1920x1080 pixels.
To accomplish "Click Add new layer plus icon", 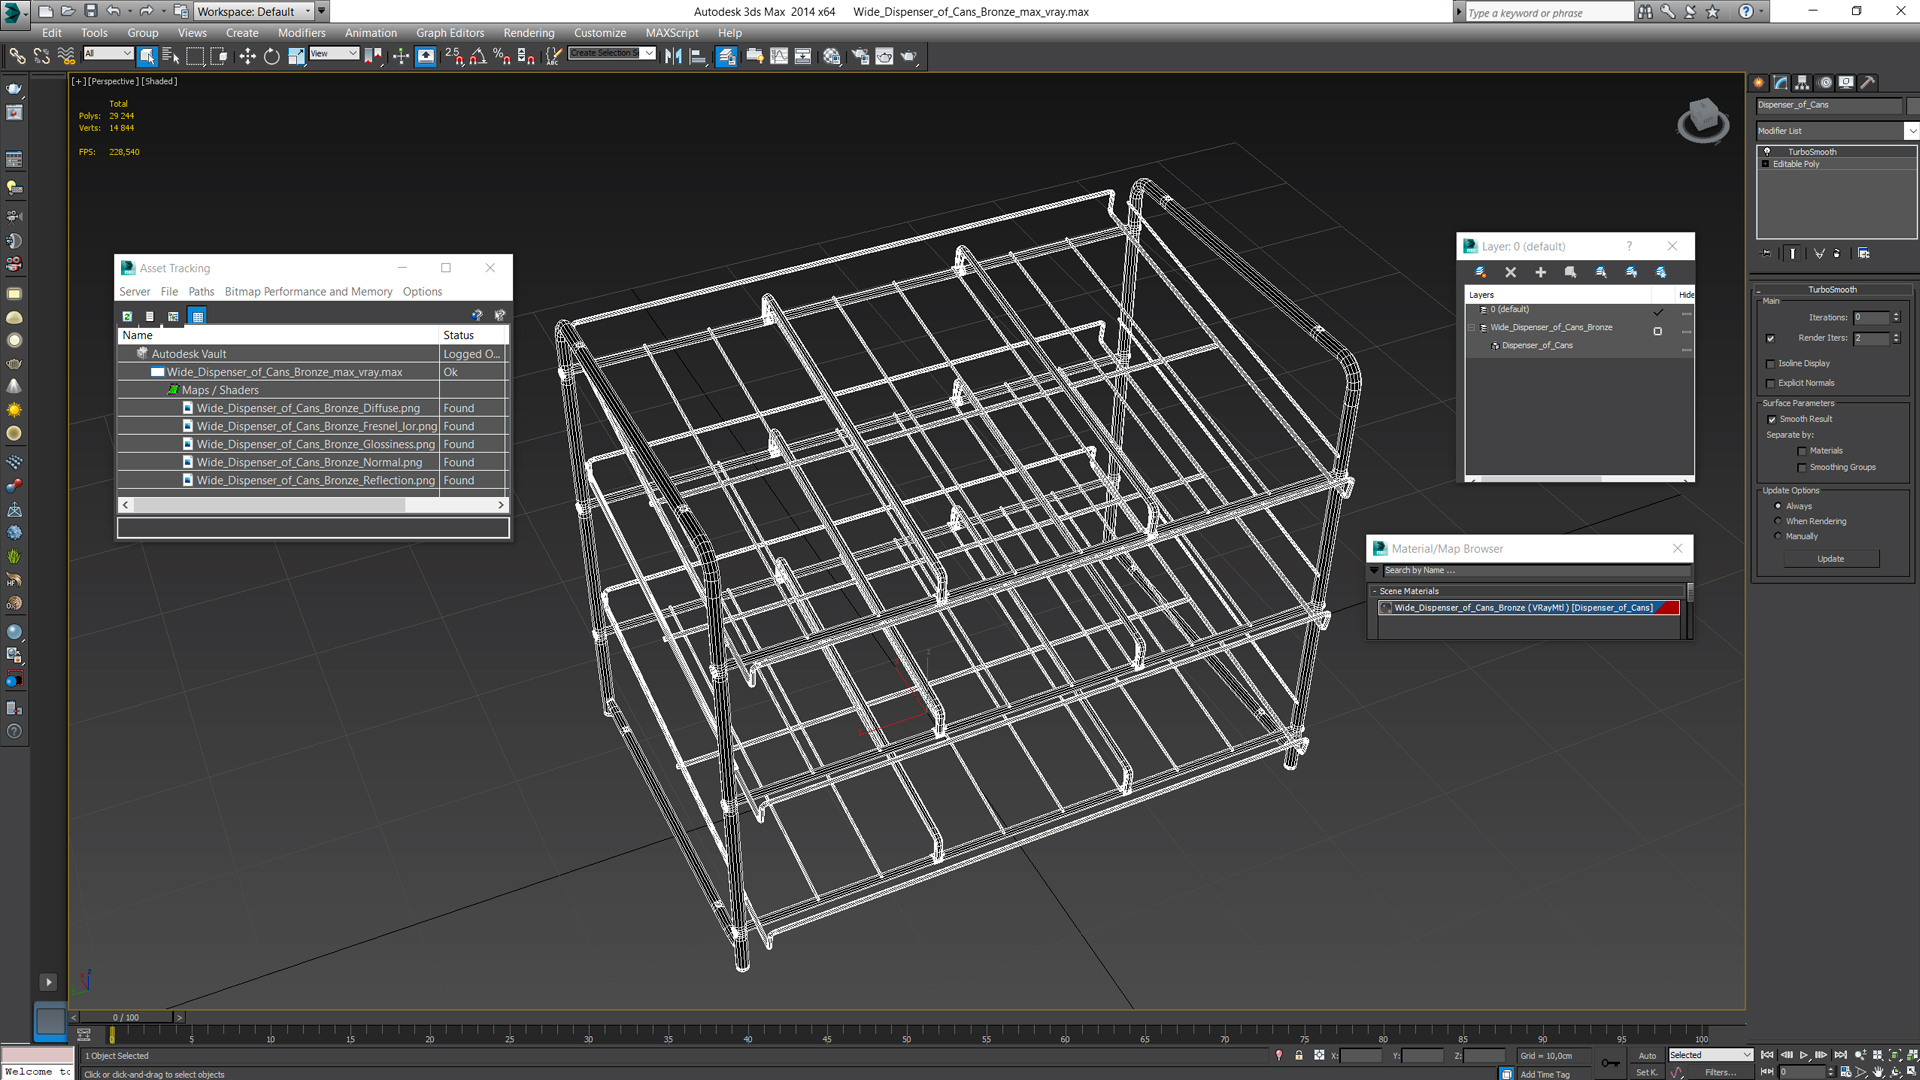I will tap(1540, 272).
